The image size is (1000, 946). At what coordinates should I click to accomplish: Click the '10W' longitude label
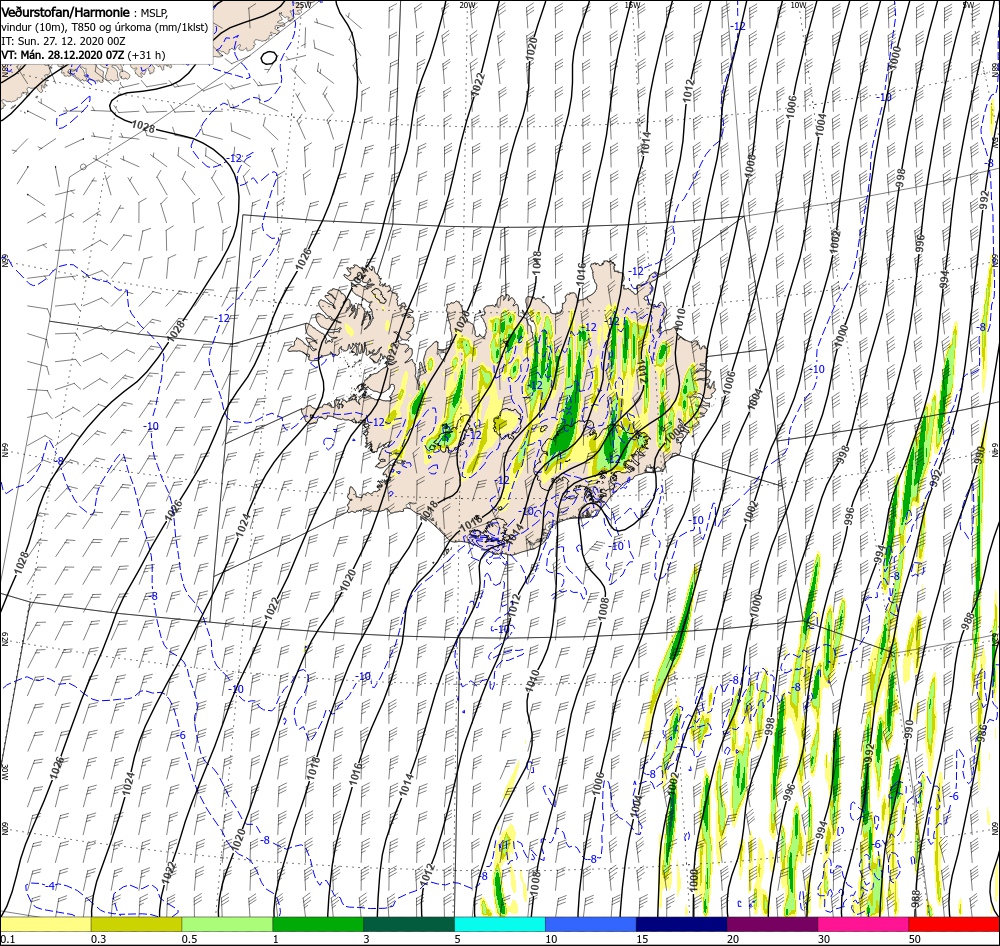pos(798,5)
